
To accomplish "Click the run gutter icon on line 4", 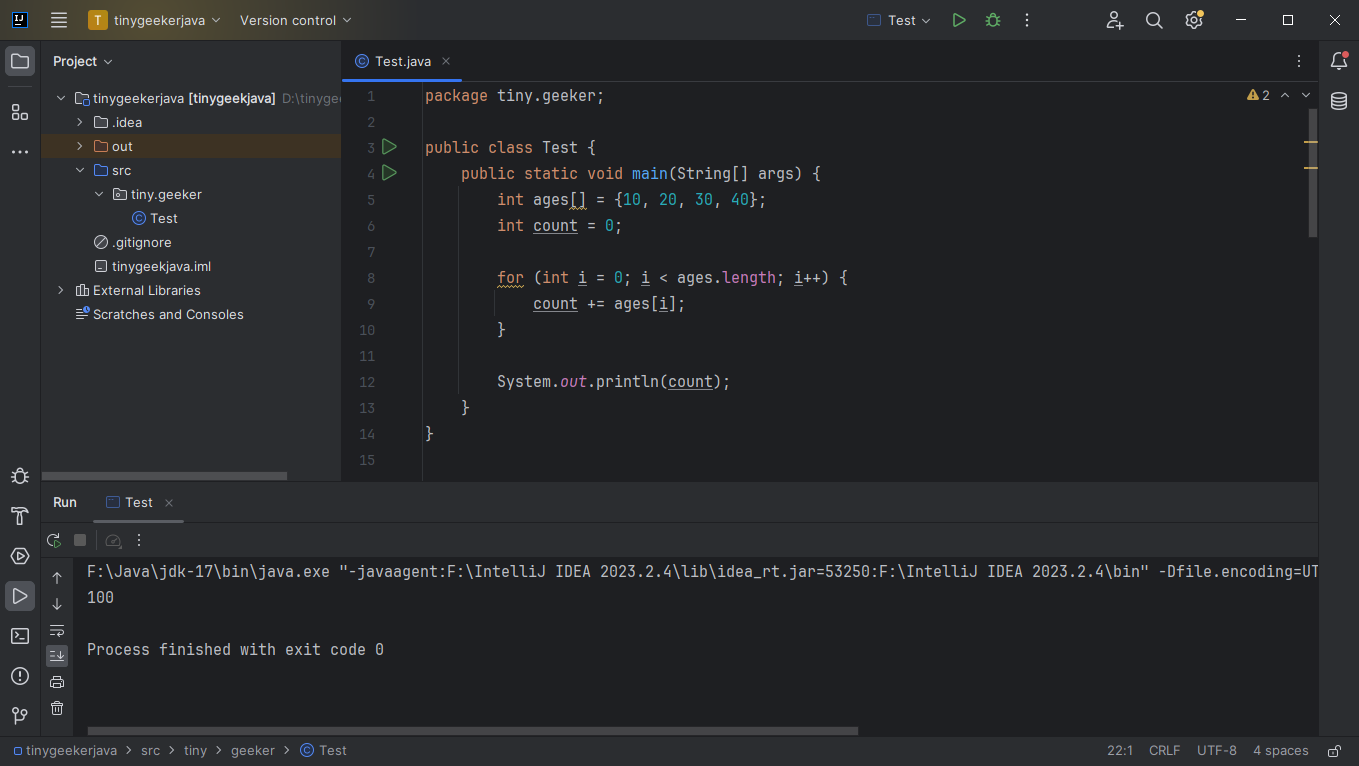I will coord(390,173).
